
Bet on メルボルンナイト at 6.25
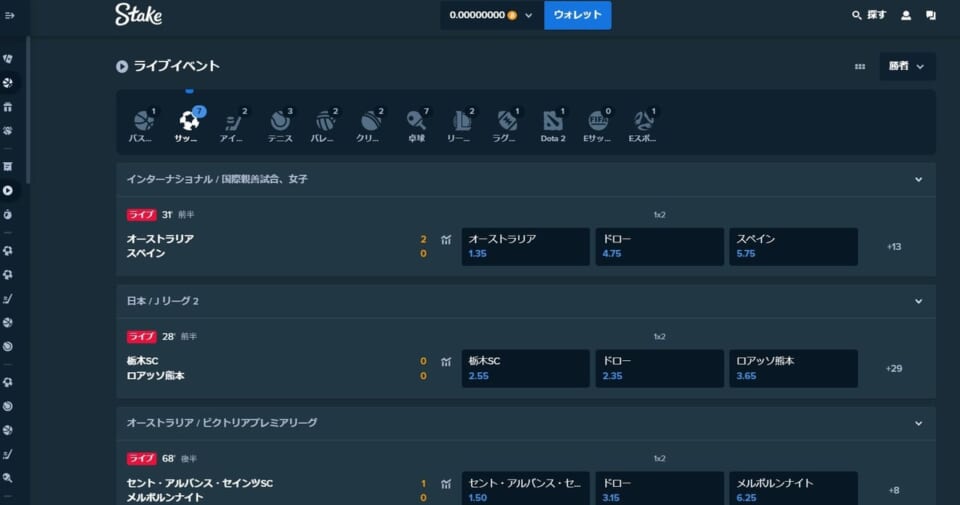coord(793,488)
